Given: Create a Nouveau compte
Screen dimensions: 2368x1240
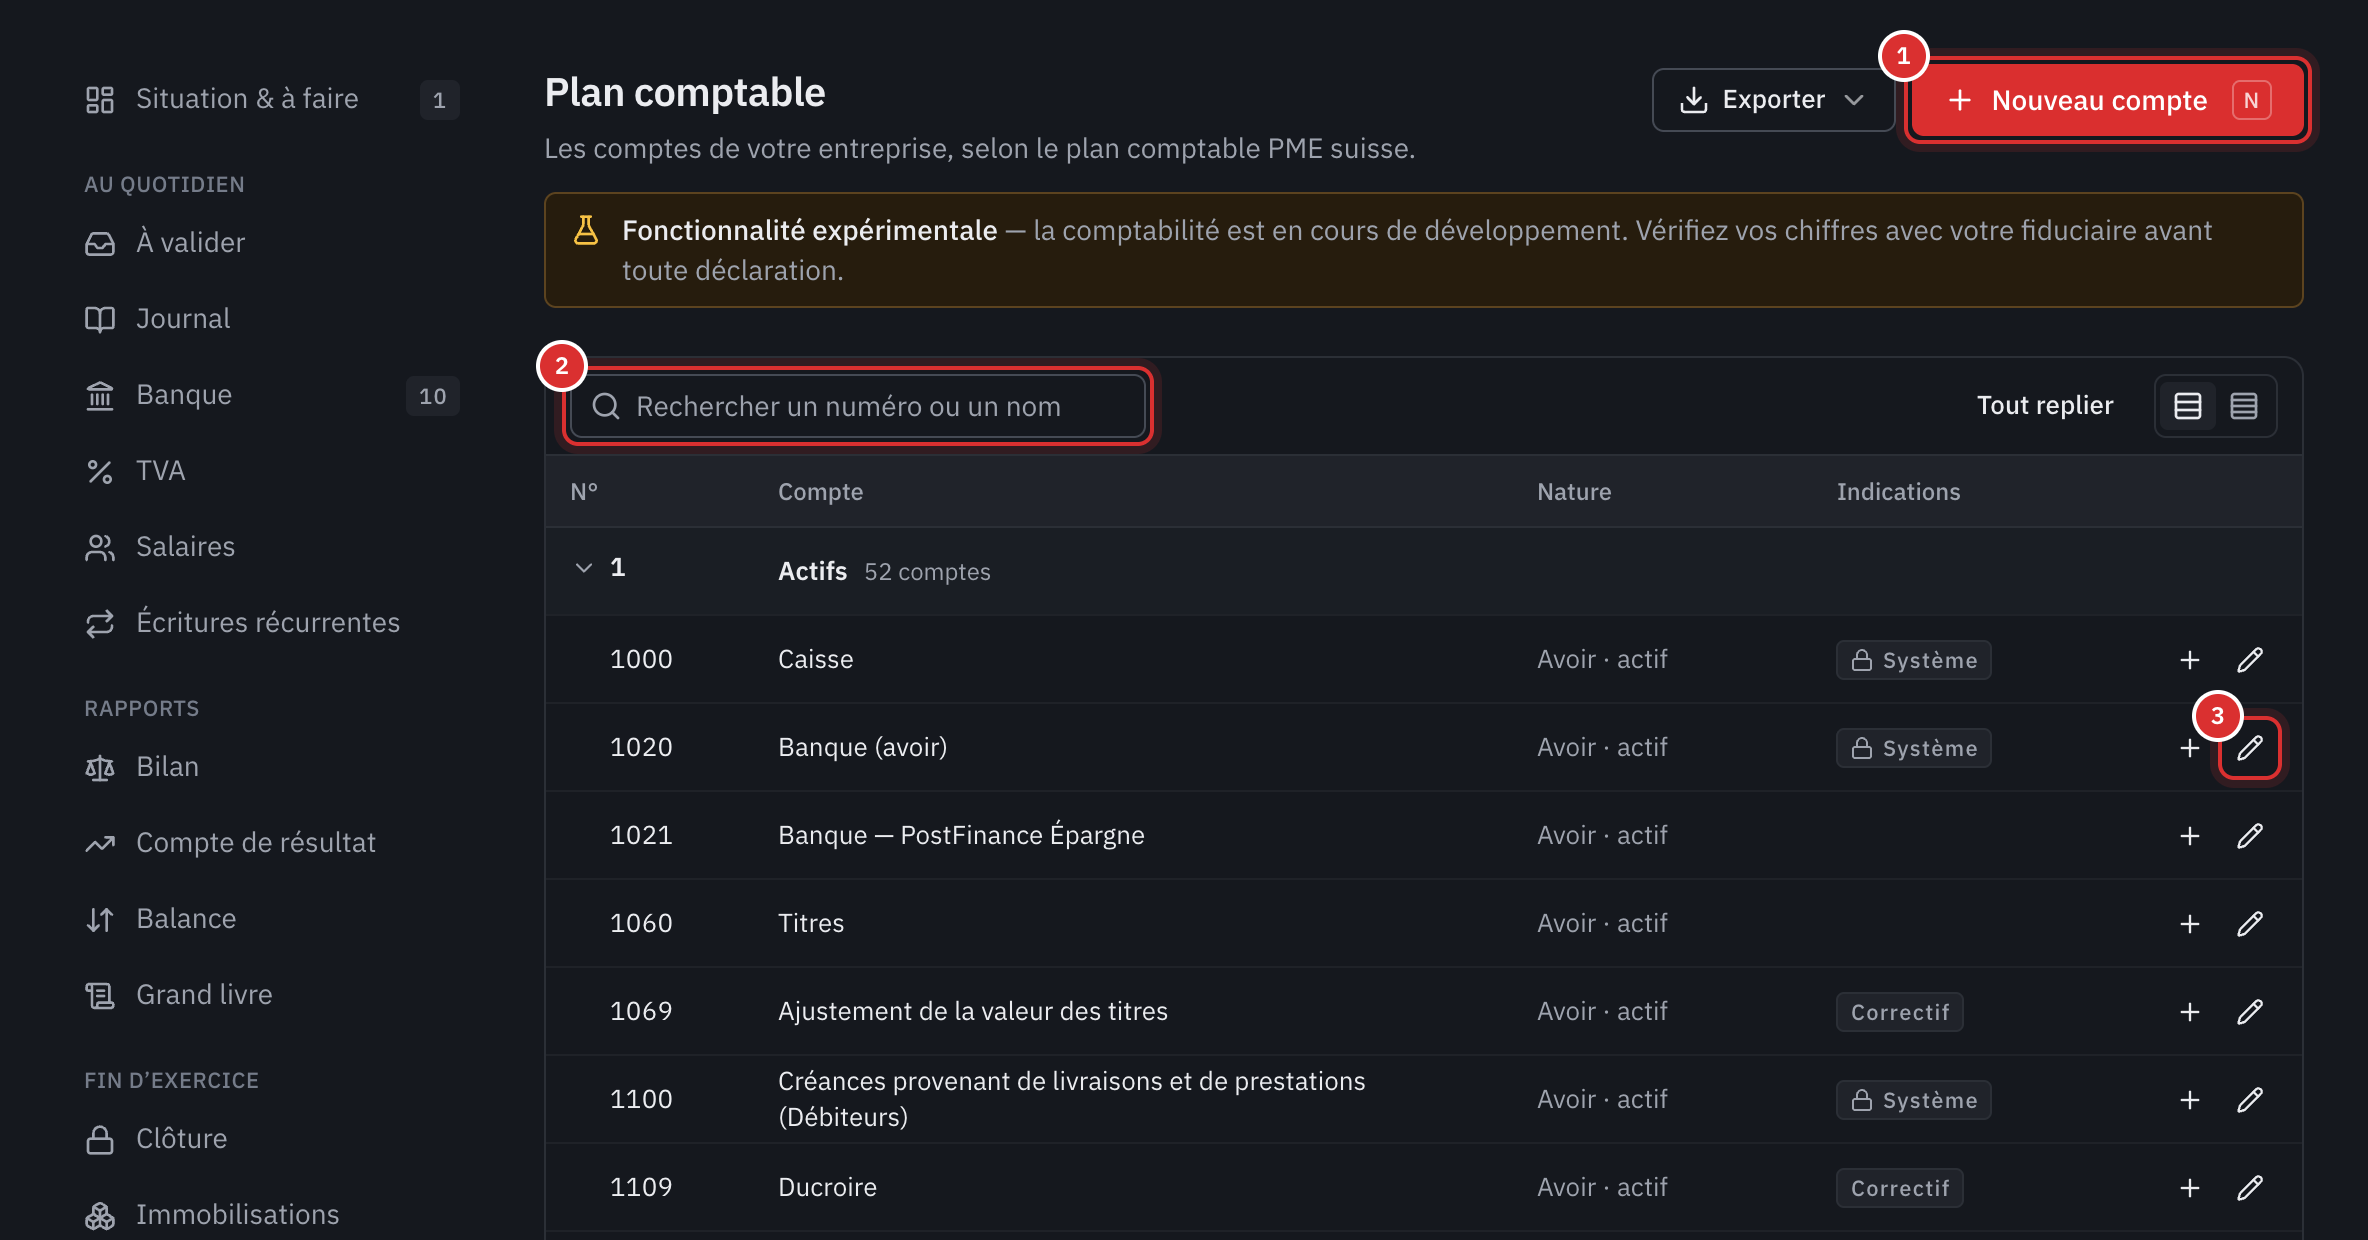Looking at the screenshot, I should (x=2108, y=100).
